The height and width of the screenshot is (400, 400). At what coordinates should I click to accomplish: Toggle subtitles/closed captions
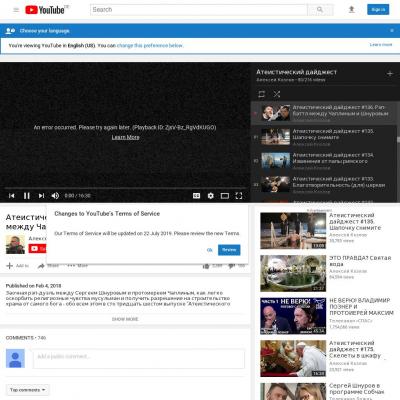click(x=197, y=196)
